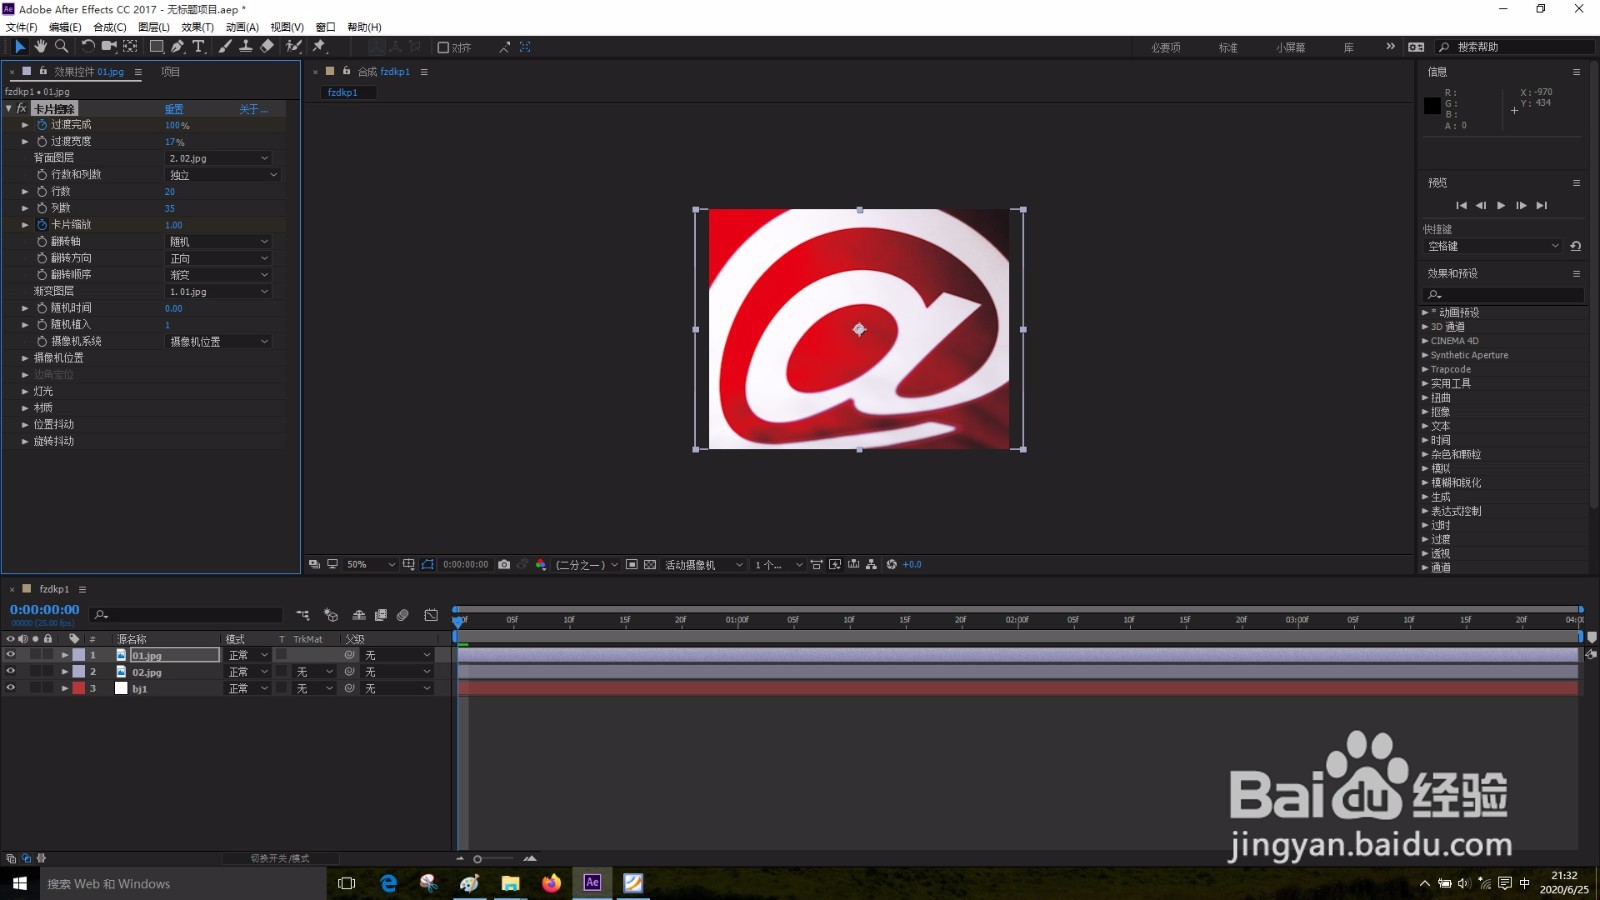Viewport: 1600px width, 900px height.
Task: Select the Unified Camera tool
Action: tap(109, 46)
